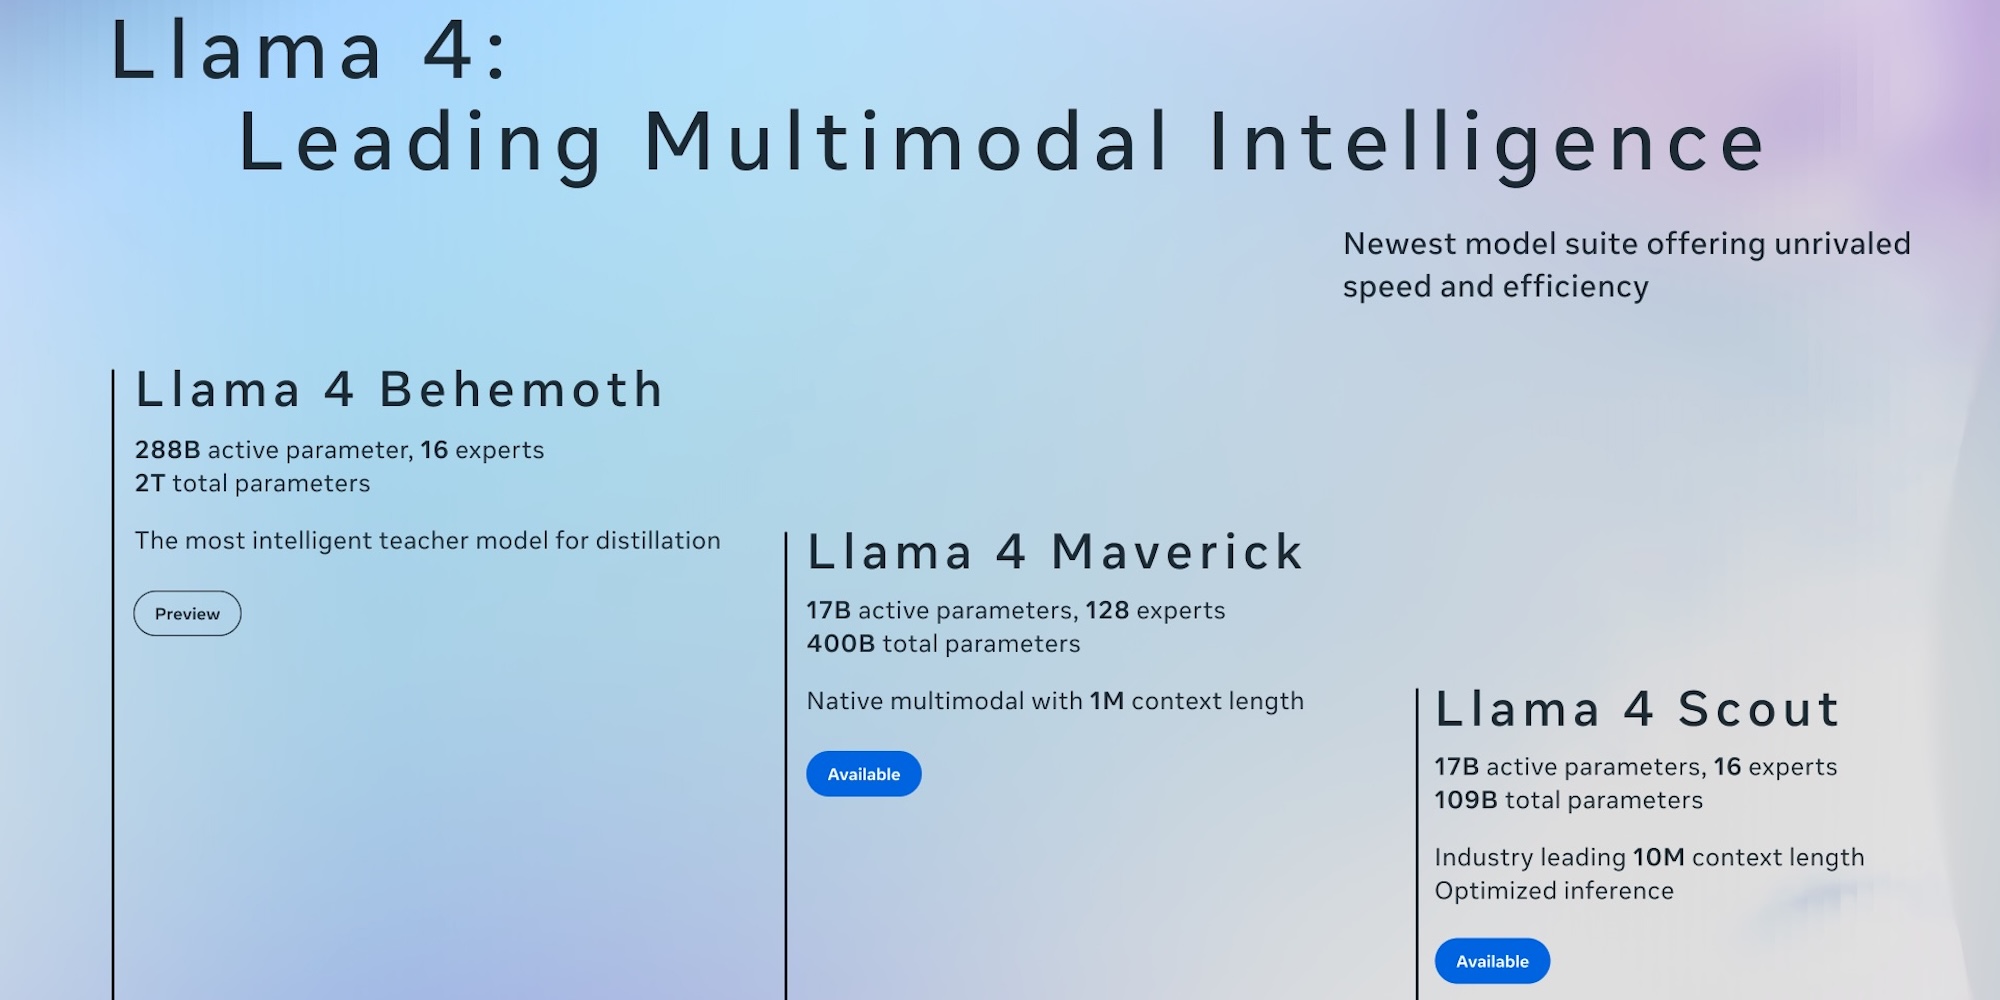Click the '400B total parameters' line

pyautogui.click(x=943, y=644)
